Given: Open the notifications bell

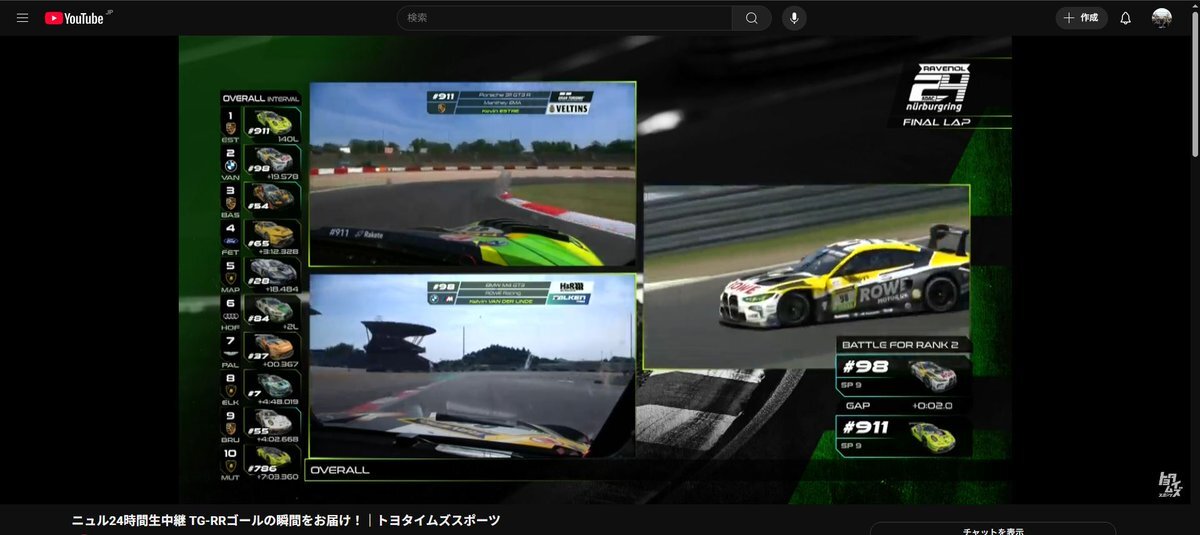Looking at the screenshot, I should [1126, 18].
